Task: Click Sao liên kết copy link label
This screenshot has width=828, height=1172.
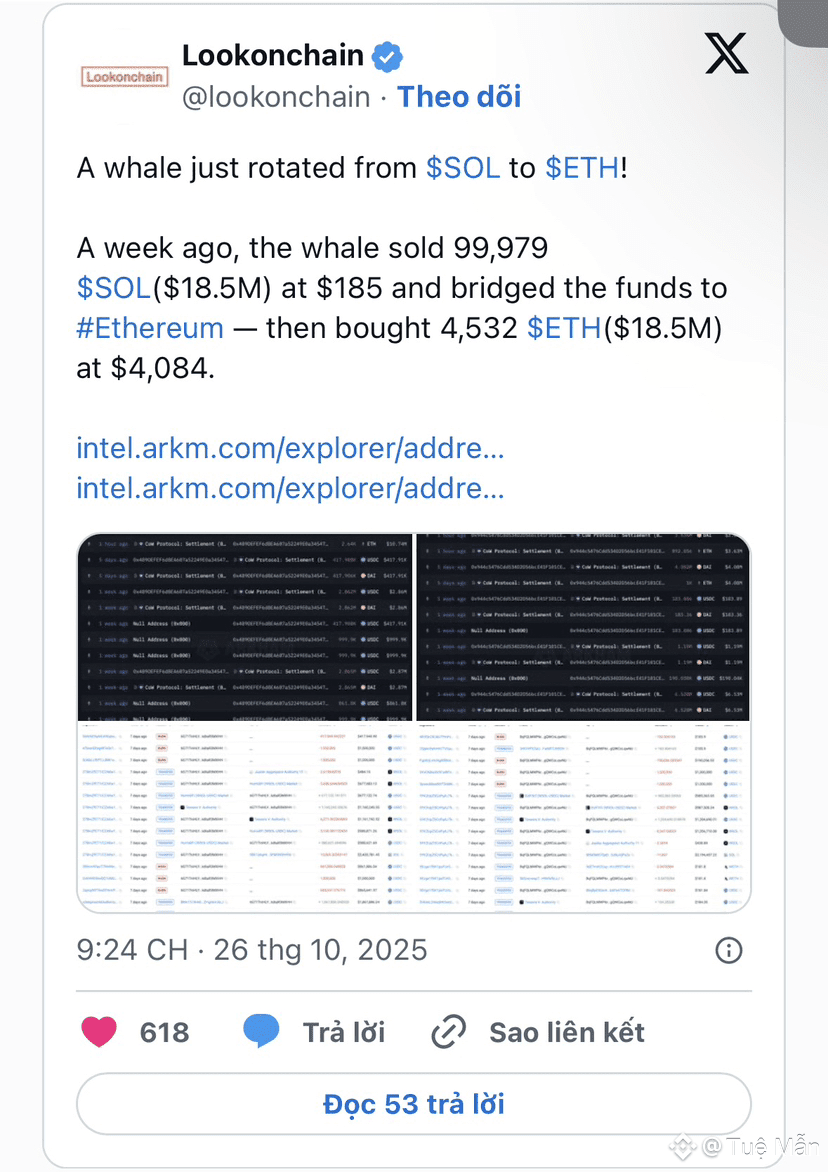Action: 566,1032
